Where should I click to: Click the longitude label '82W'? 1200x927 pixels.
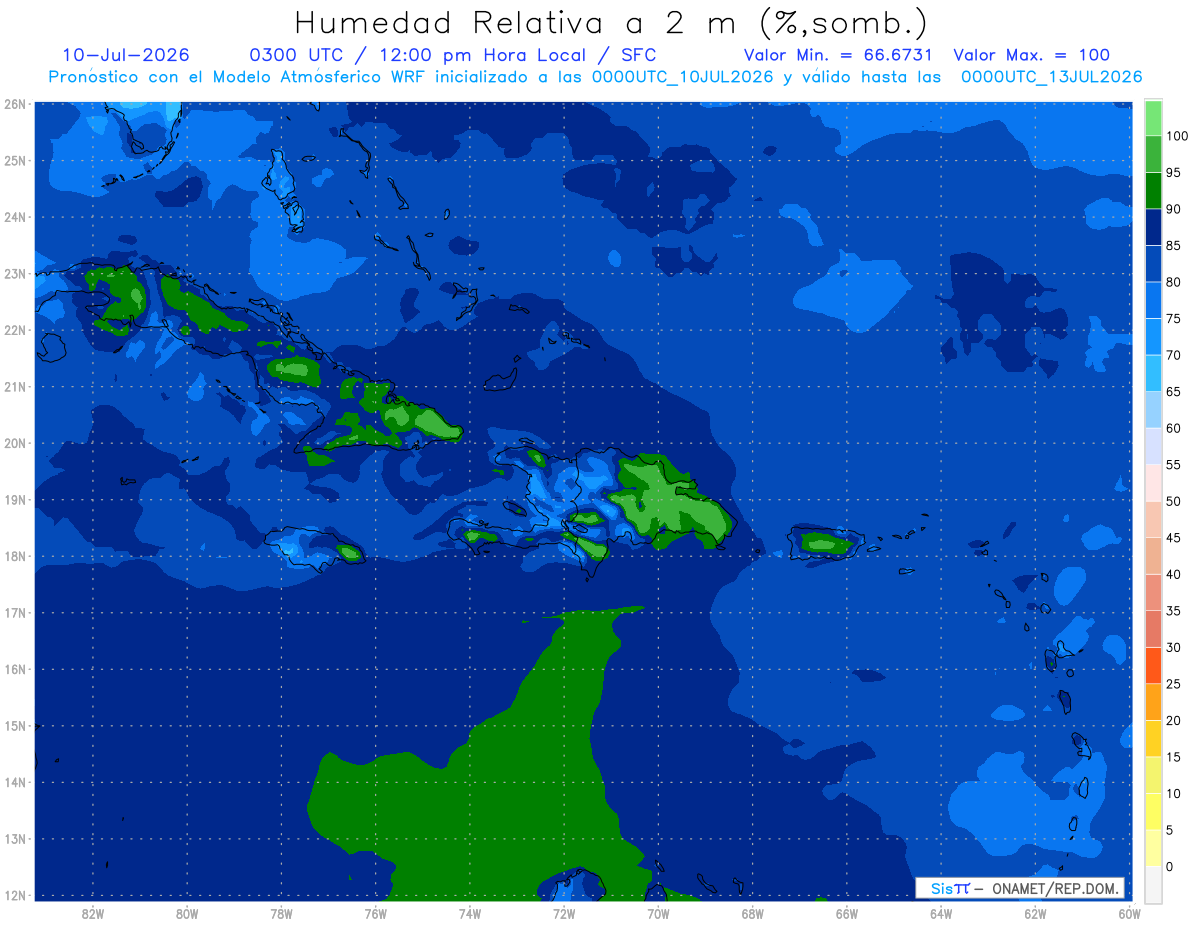93,913
